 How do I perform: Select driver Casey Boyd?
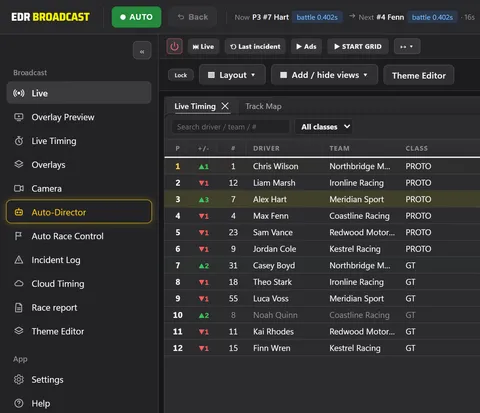click(322, 265)
